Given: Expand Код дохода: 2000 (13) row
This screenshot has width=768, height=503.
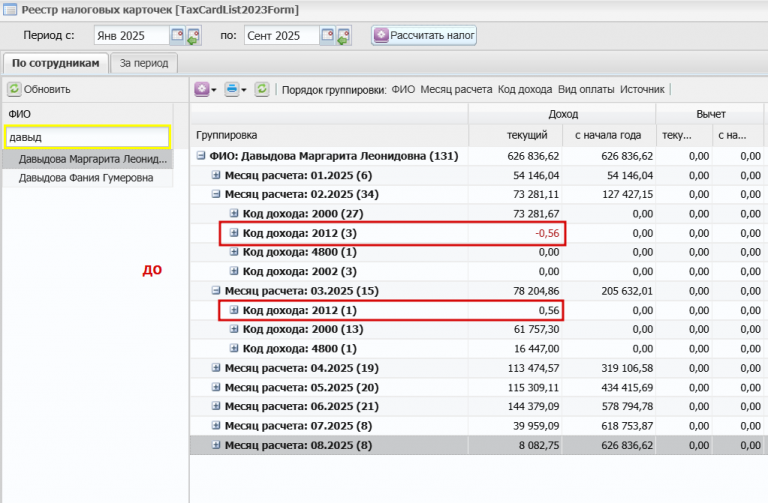Looking at the screenshot, I should 234,329.
